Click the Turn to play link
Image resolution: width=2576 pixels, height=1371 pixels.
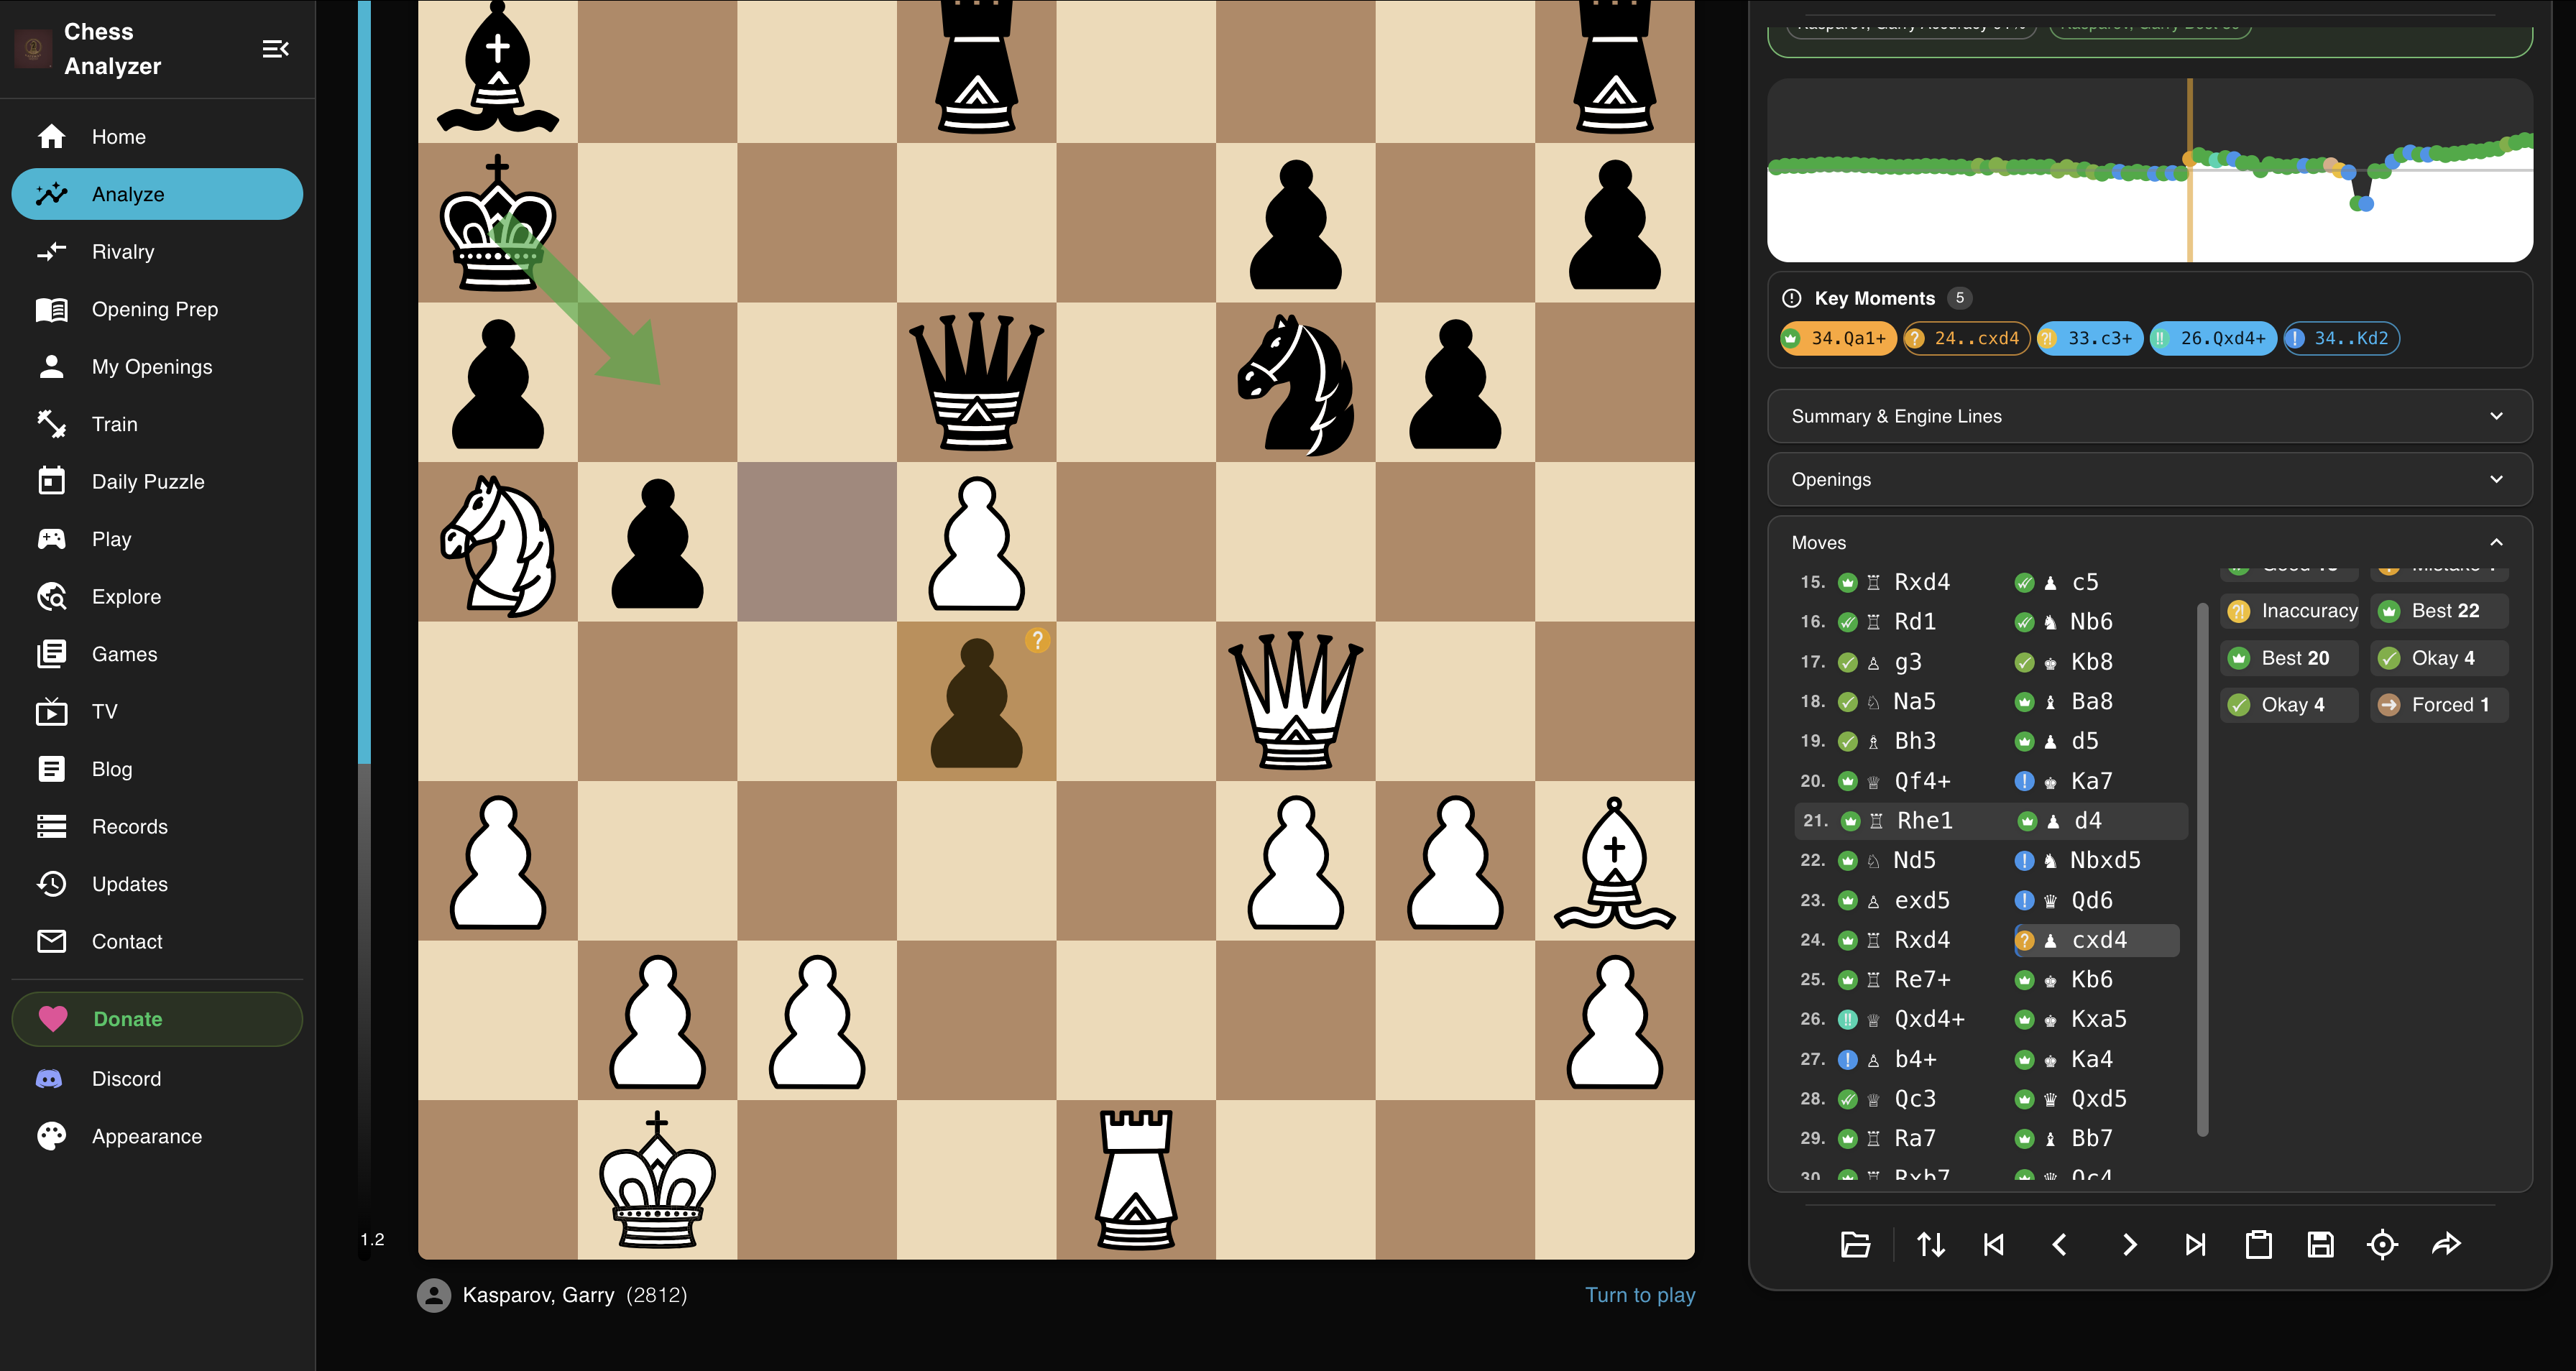[x=1640, y=1294]
